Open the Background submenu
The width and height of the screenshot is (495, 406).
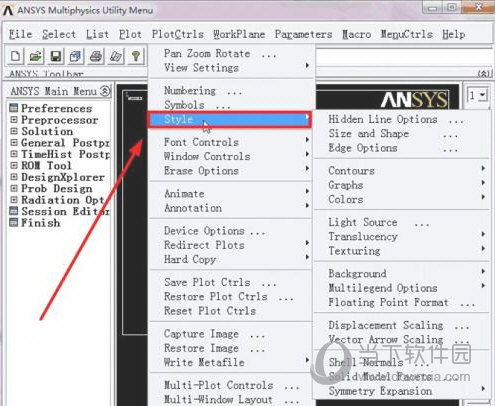tap(402, 273)
